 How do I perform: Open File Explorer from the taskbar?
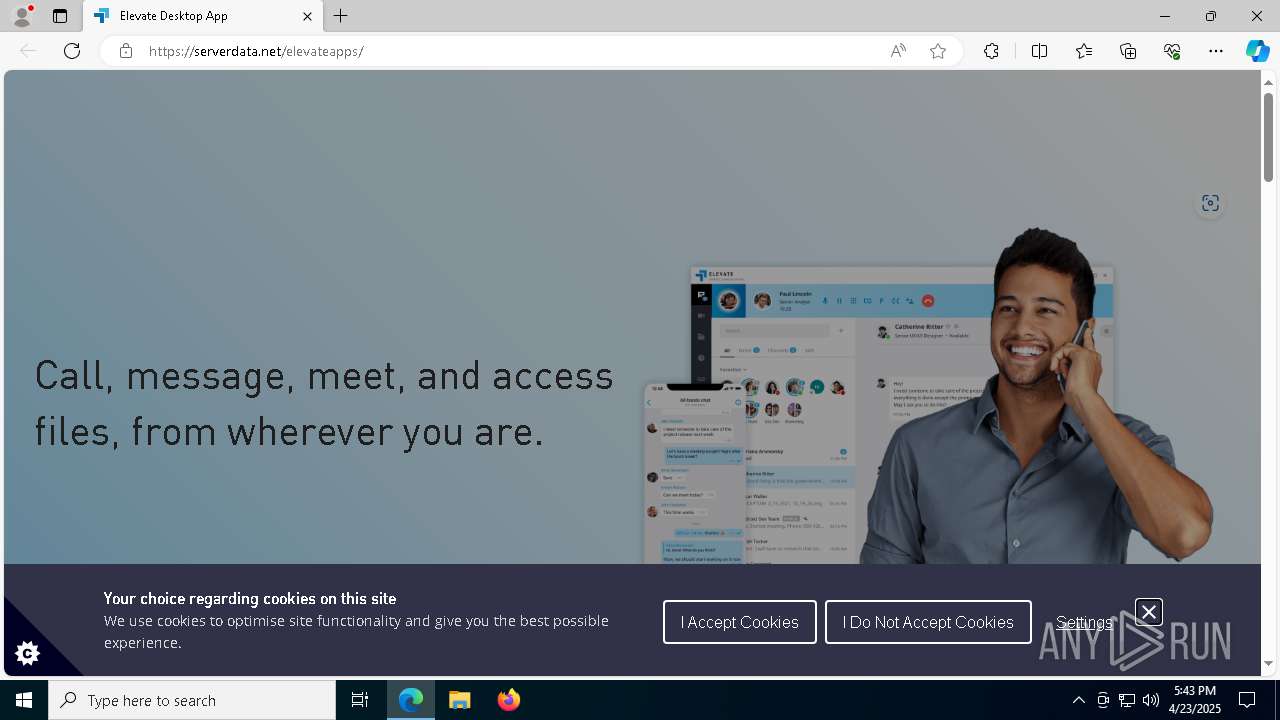(459, 700)
